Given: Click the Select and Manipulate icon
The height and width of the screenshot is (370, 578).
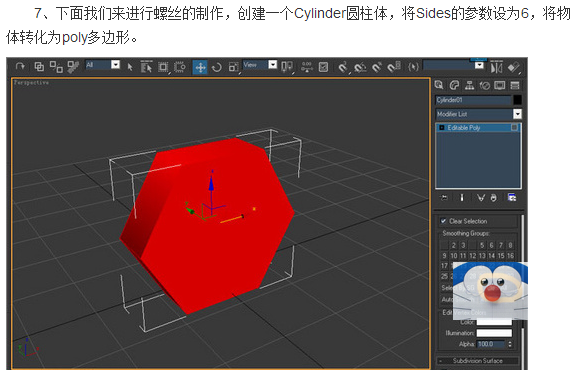Looking at the screenshot, I should [307, 67].
